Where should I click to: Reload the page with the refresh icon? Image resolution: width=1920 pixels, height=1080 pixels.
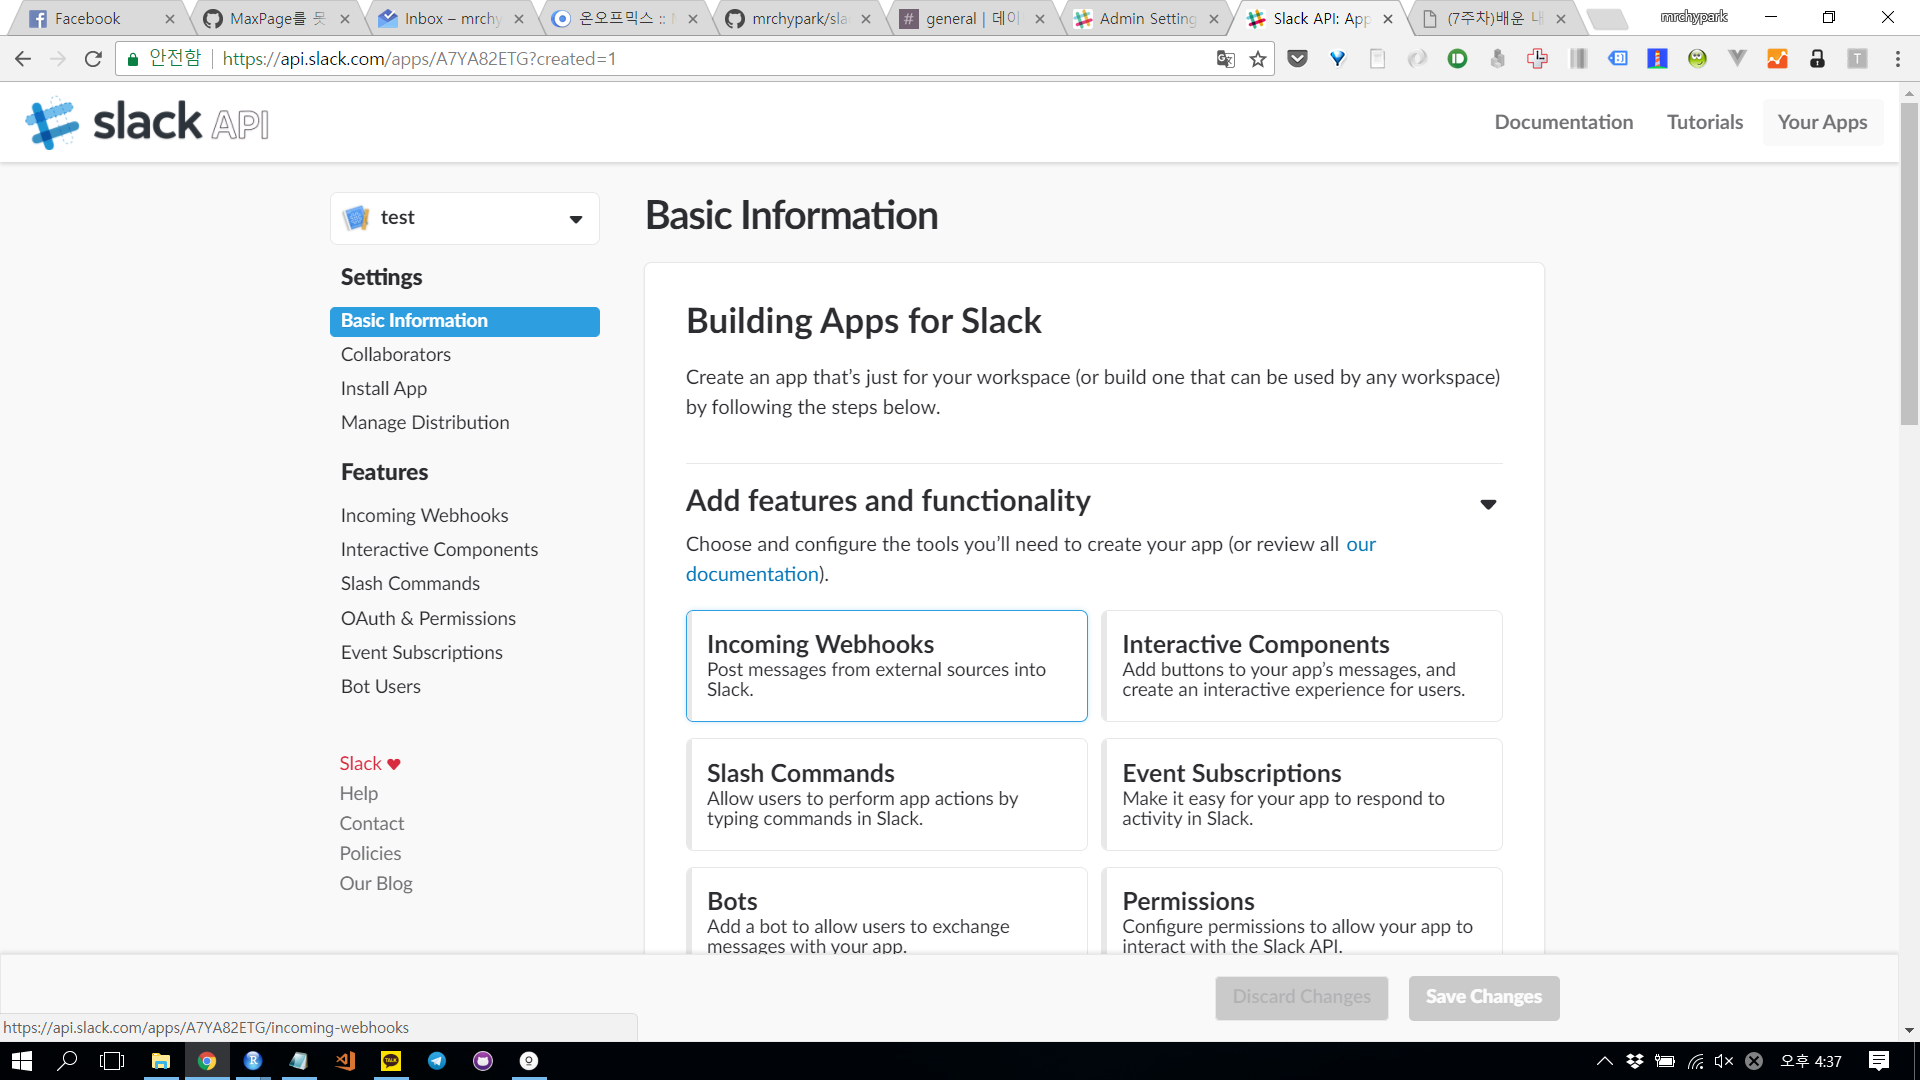point(93,59)
